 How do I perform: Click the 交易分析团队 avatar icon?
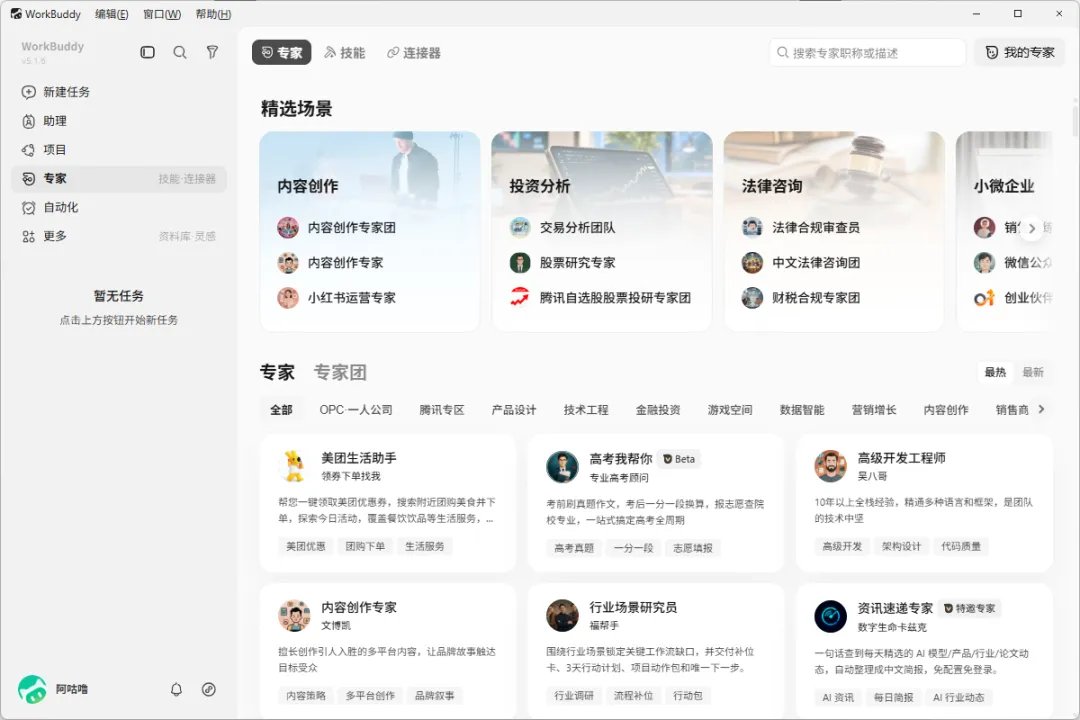click(520, 227)
